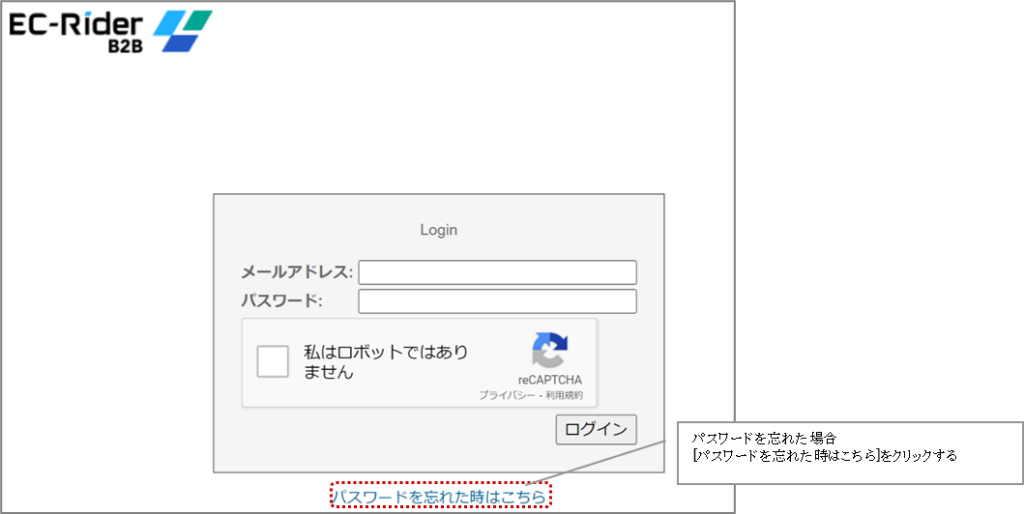Focus the パスワード input field
This screenshot has height=514, width=1024.
(497, 301)
